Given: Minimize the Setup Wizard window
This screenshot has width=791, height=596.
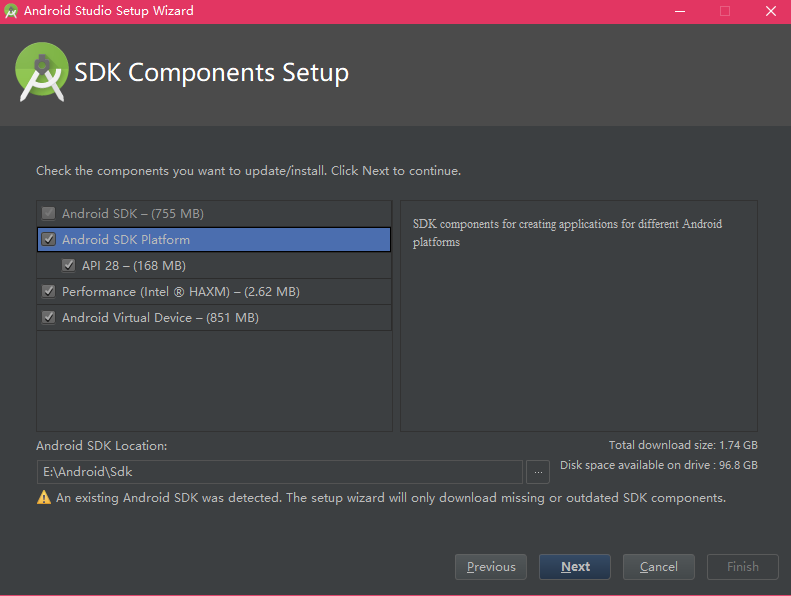Looking at the screenshot, I should pyautogui.click(x=680, y=11).
